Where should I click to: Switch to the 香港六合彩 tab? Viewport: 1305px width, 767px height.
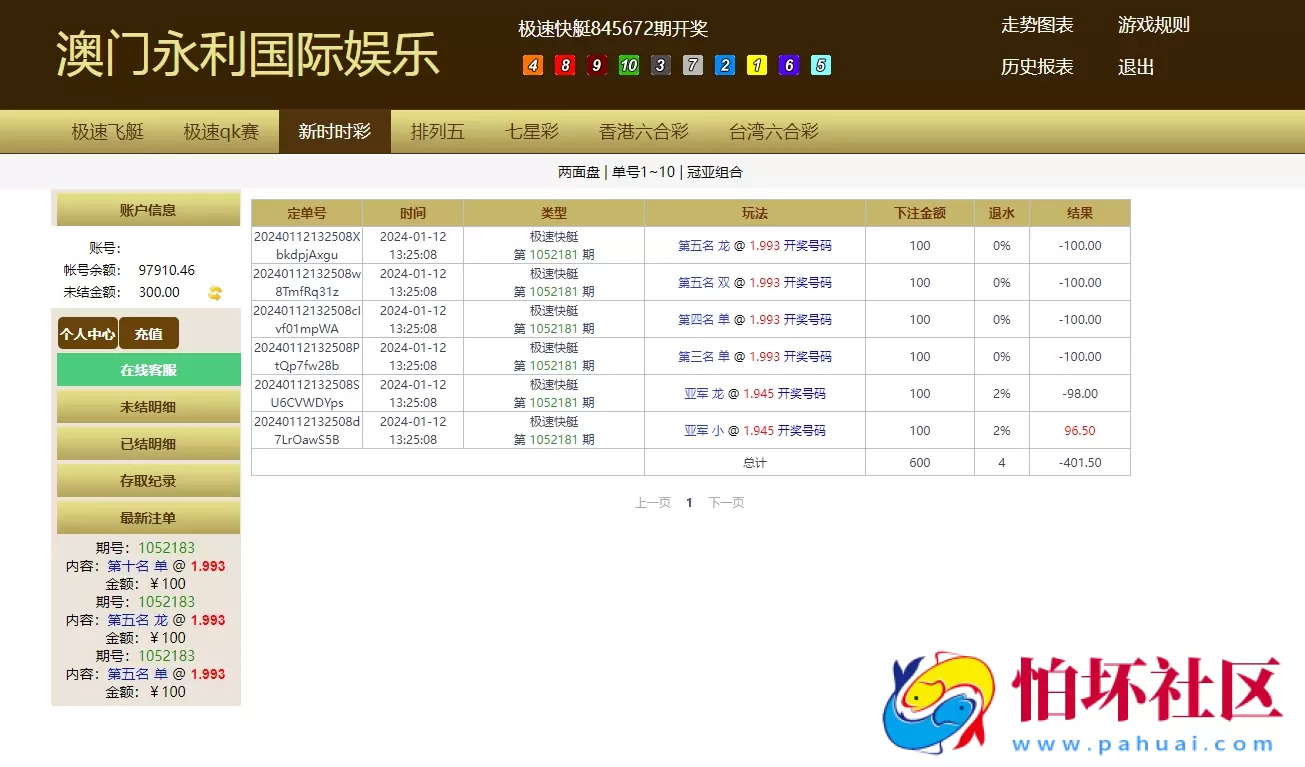(x=644, y=130)
